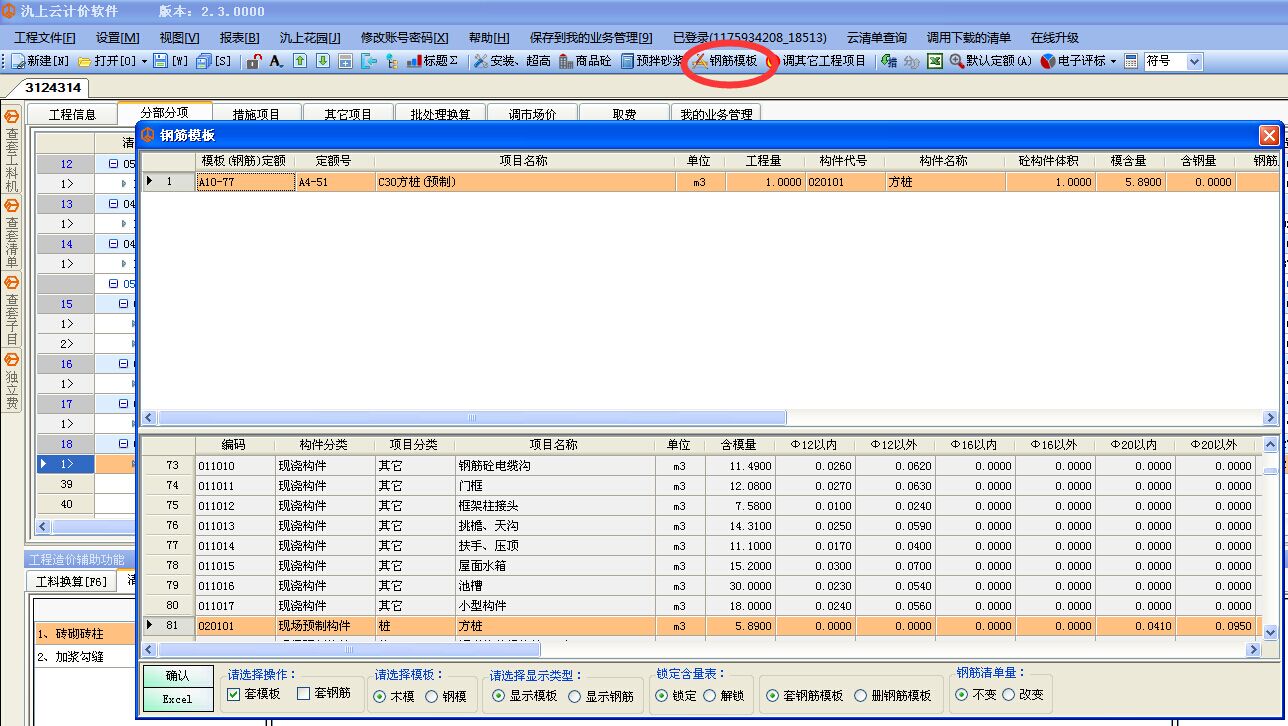Click the 在线升级 menu item
Screen dimensions: 1288x726
(x=1054, y=38)
